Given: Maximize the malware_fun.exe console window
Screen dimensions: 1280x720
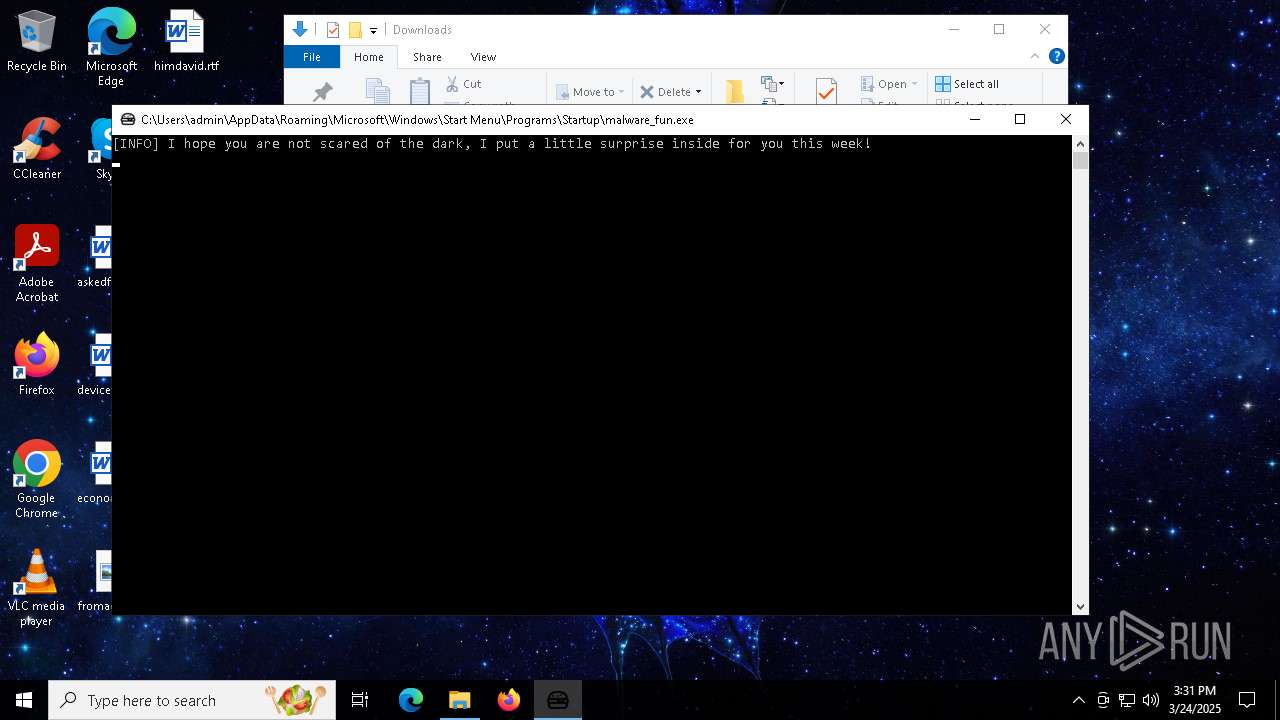Looking at the screenshot, I should click(x=1020, y=119).
